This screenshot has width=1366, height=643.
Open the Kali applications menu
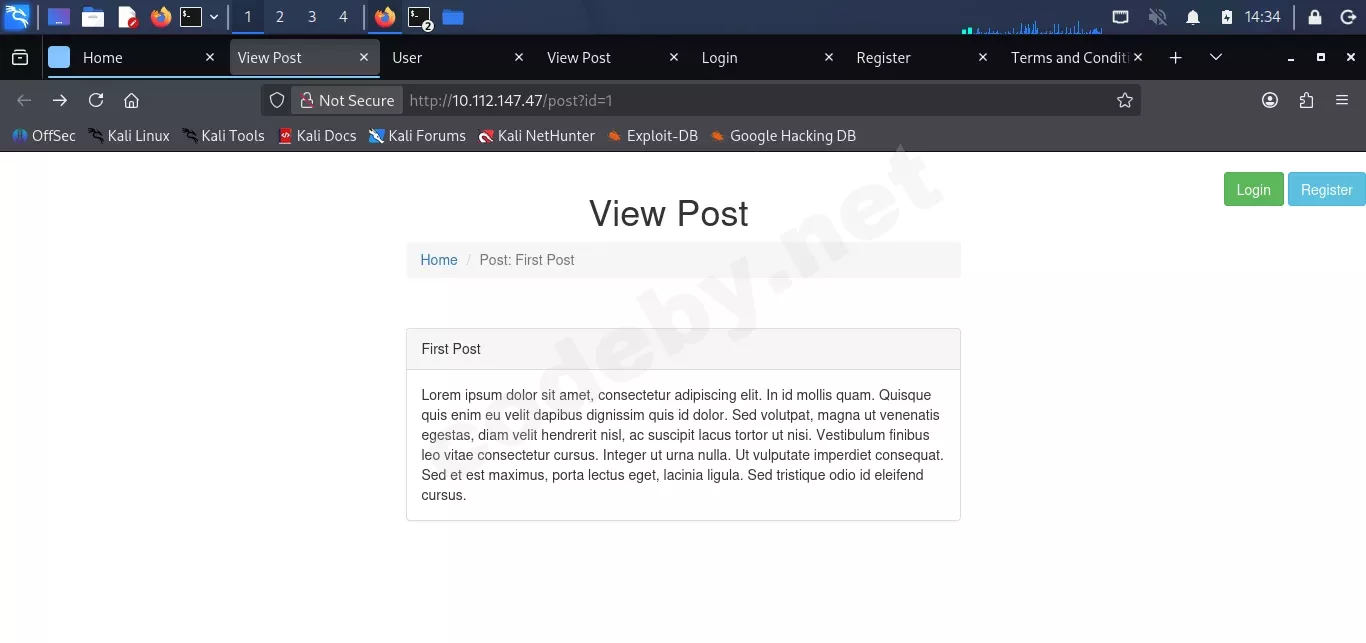17,17
